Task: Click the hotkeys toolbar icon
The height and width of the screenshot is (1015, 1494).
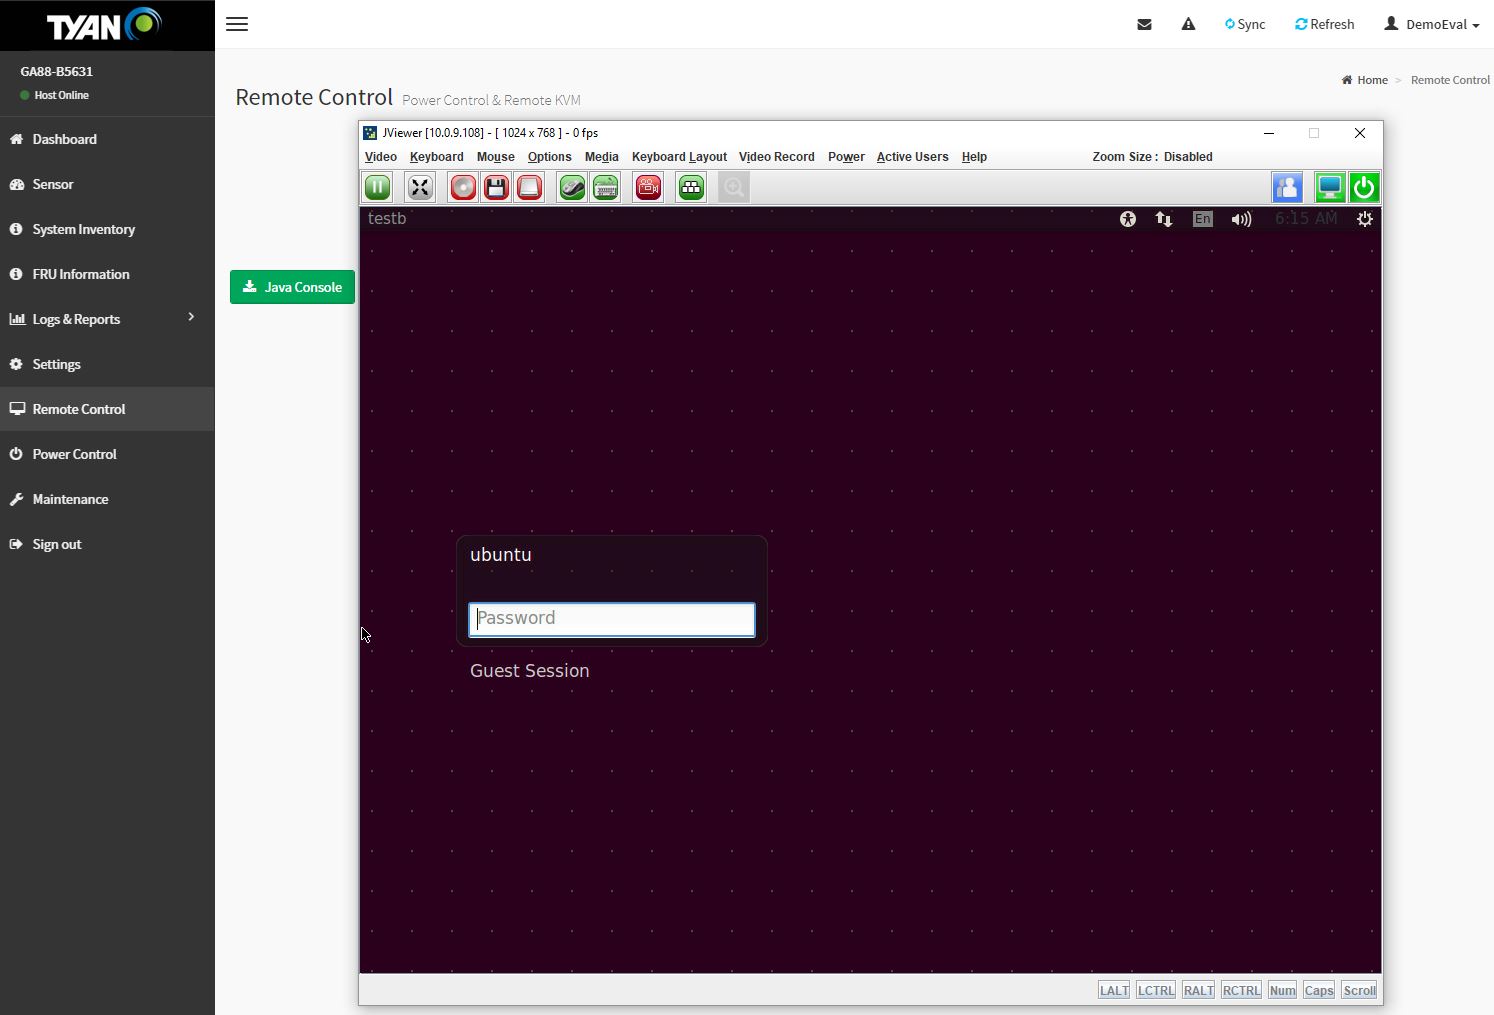Action: [x=691, y=187]
